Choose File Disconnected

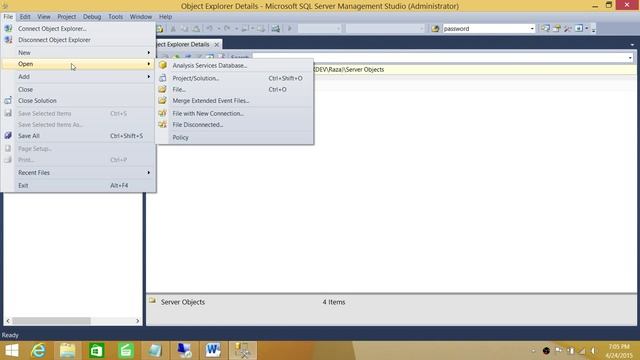click(x=235, y=125)
